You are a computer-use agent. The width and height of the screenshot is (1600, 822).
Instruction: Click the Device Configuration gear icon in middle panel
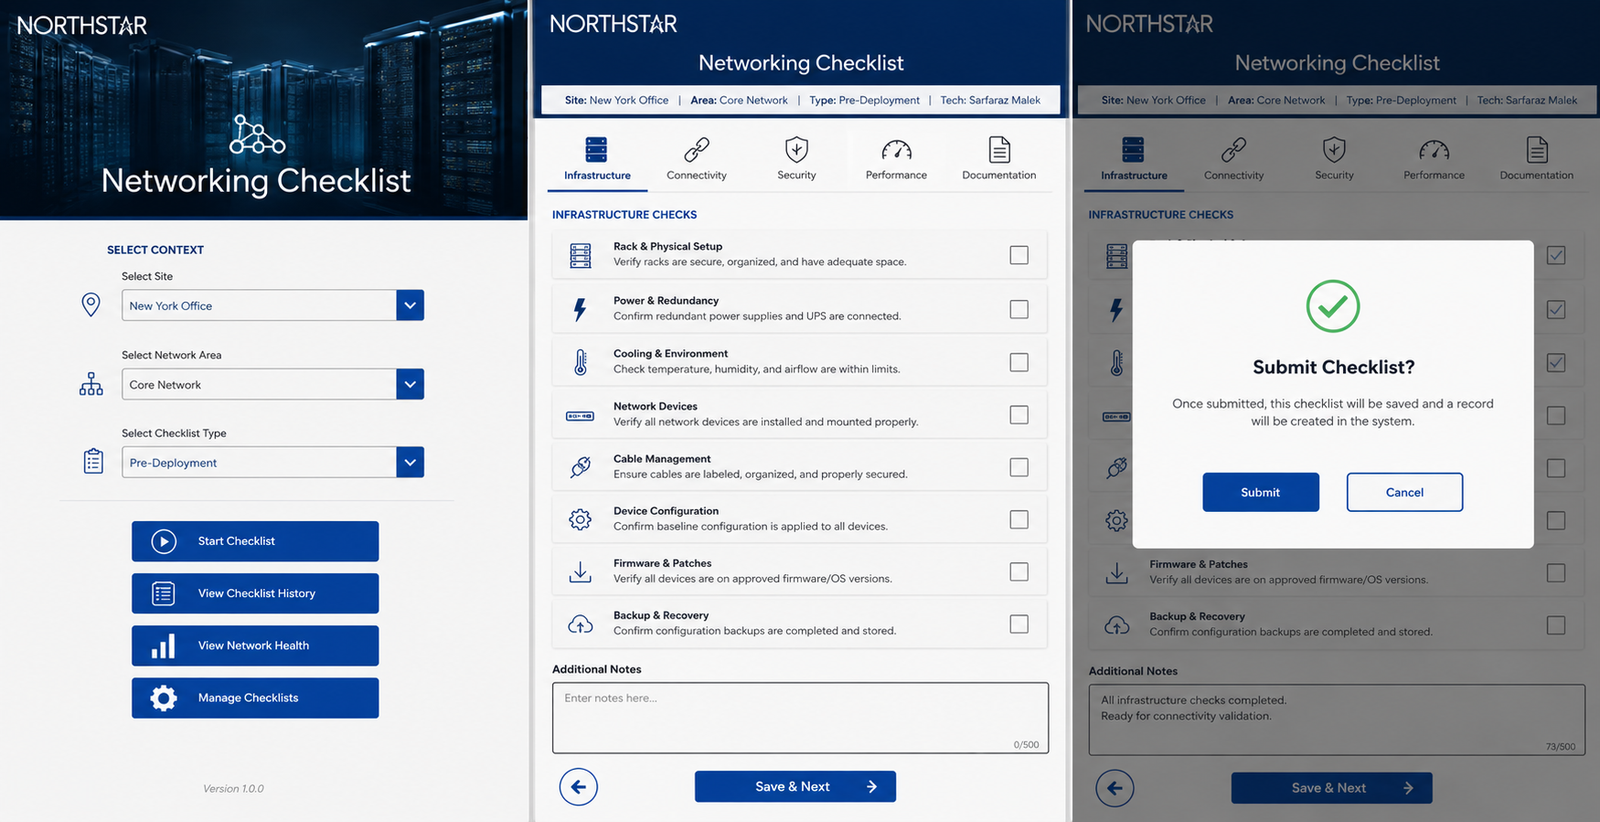coord(580,519)
